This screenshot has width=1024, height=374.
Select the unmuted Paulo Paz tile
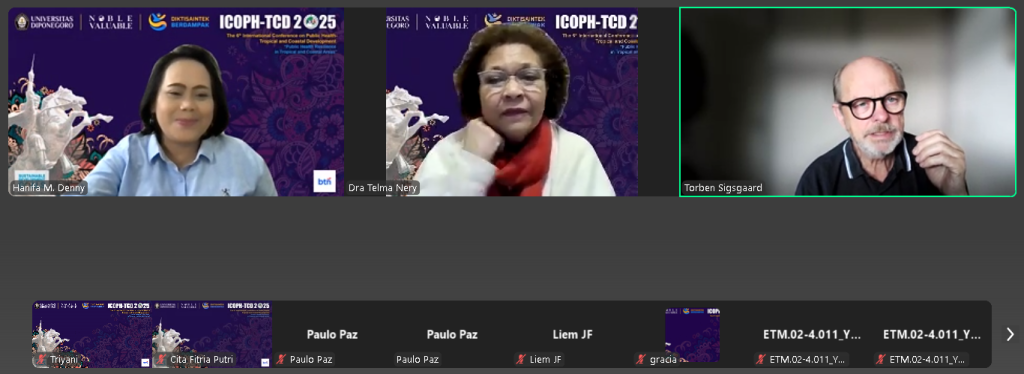452,334
